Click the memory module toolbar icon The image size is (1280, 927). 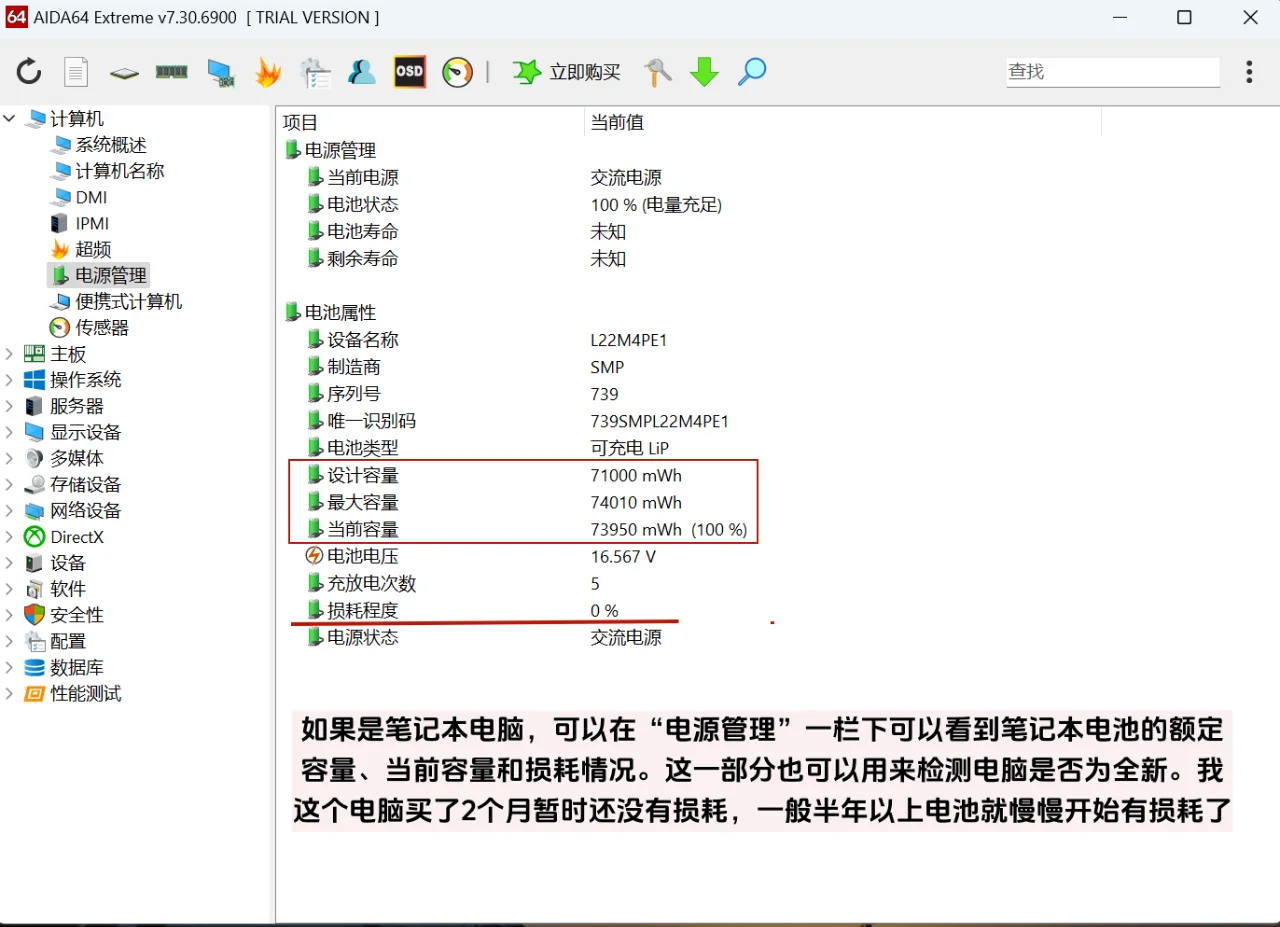point(172,72)
